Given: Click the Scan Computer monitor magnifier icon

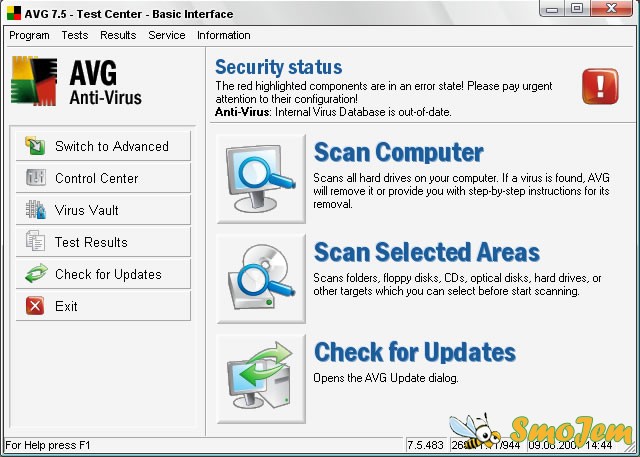Looking at the screenshot, I should click(261, 179).
